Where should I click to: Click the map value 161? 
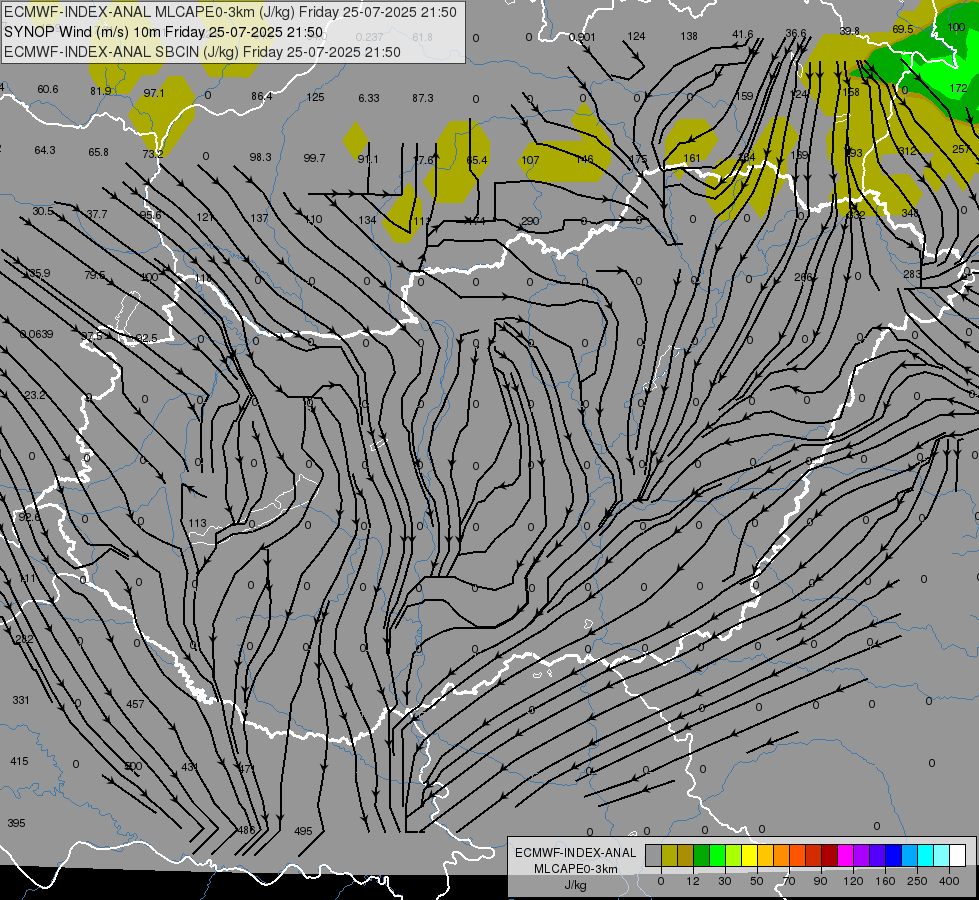pyautogui.click(x=692, y=158)
